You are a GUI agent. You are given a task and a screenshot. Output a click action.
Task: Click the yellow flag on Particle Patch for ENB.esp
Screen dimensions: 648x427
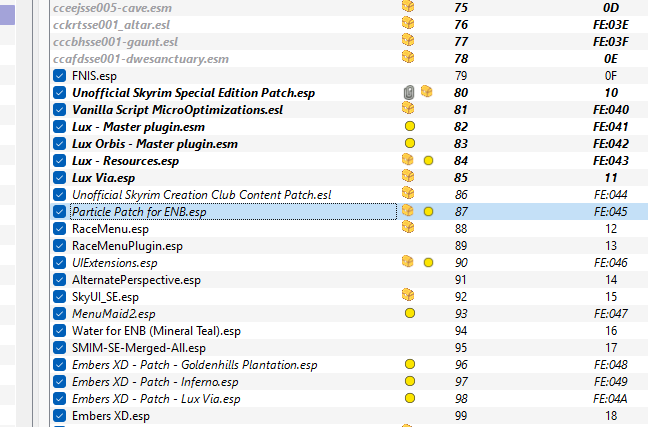[429, 212]
